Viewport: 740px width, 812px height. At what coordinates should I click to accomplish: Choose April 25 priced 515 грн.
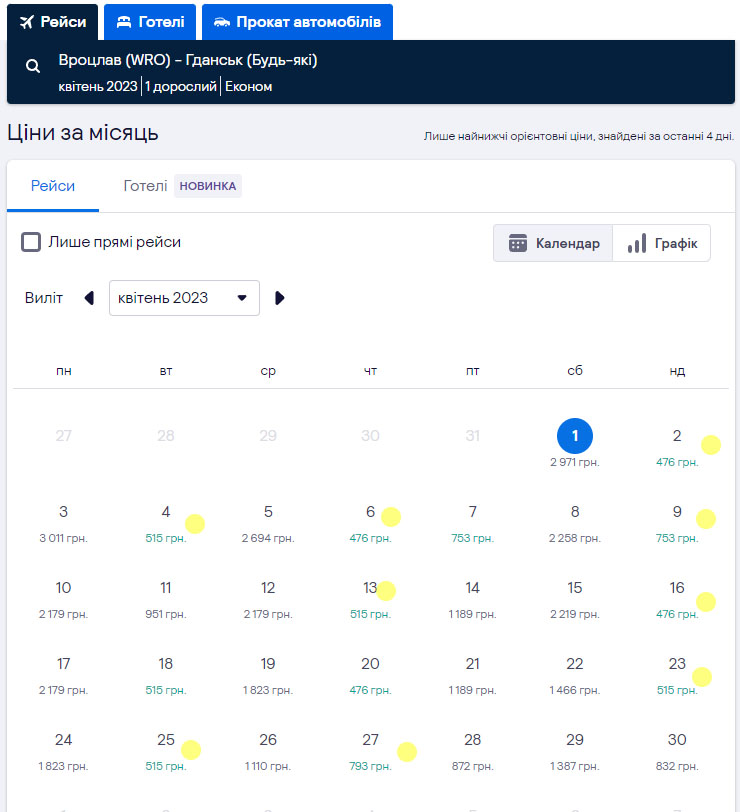point(166,751)
